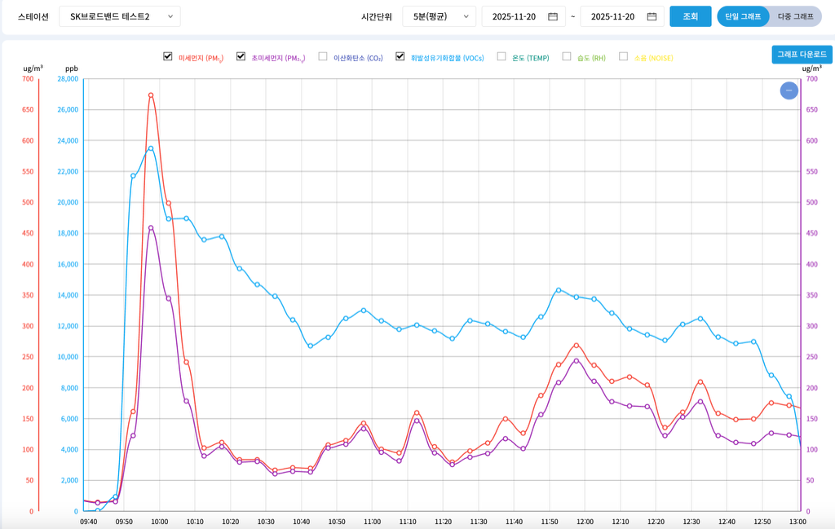Click the red PM10 peak data point
Viewport: 836px width, 530px height.
point(151,95)
